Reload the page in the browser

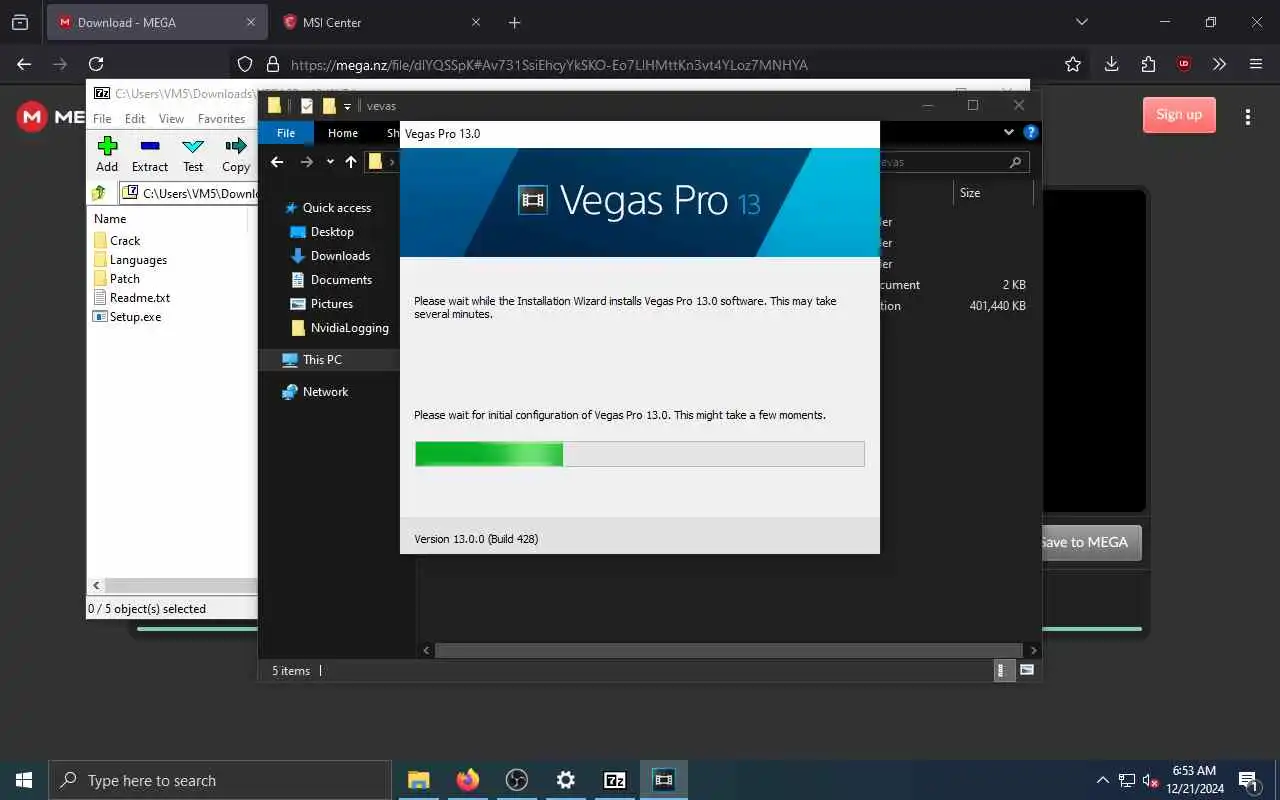pyautogui.click(x=96, y=64)
